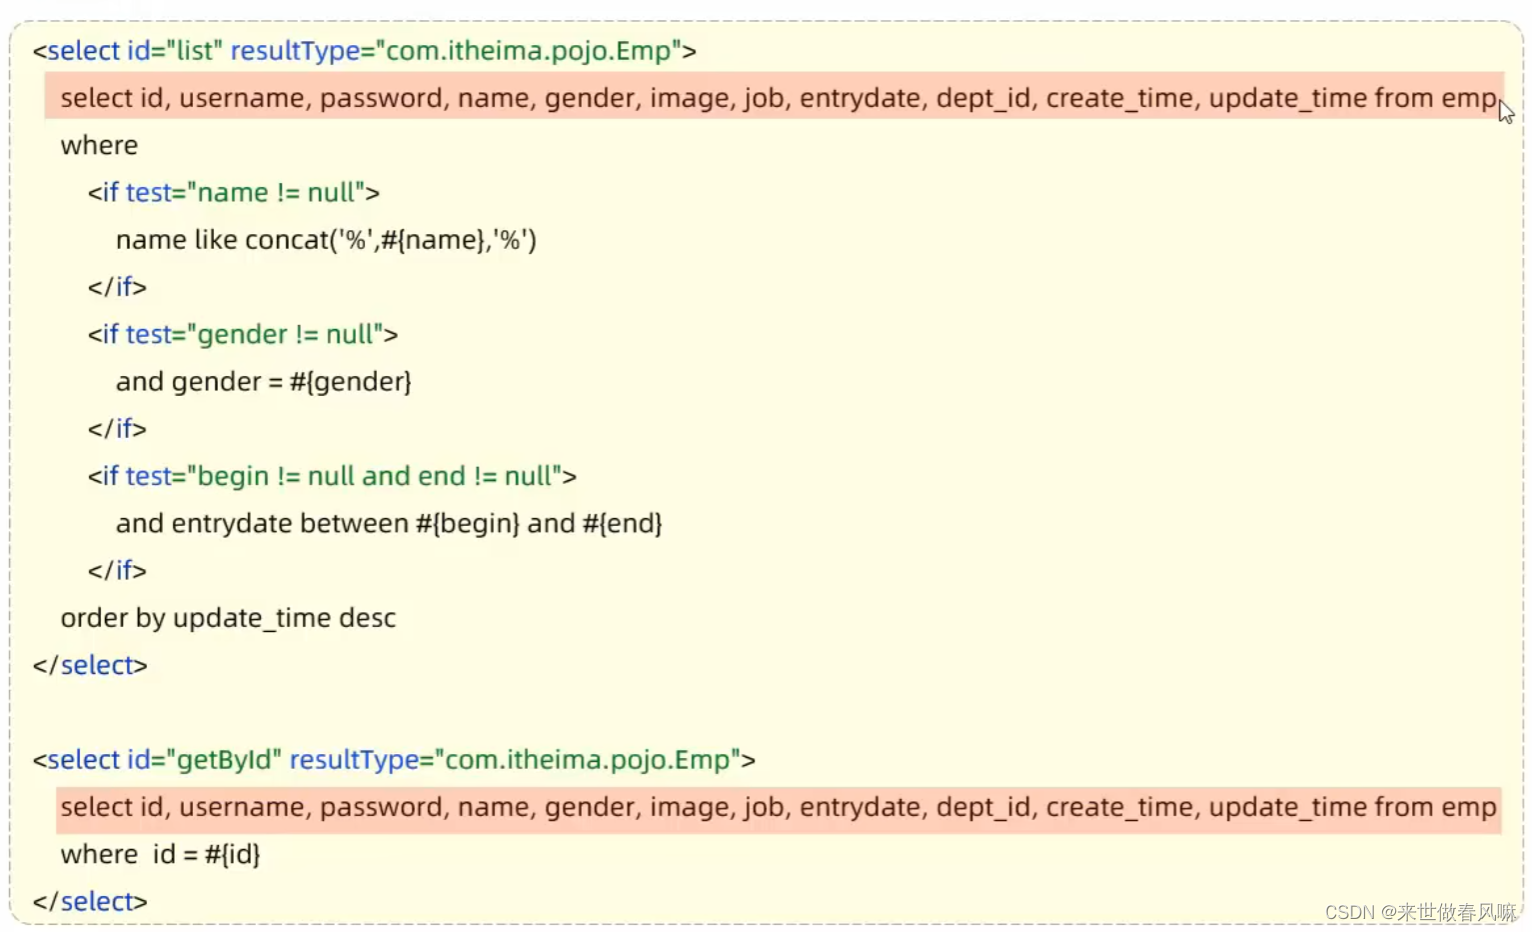Click the highlighted select statement under the list query
This screenshot has width=1532, height=932.
click(x=774, y=97)
